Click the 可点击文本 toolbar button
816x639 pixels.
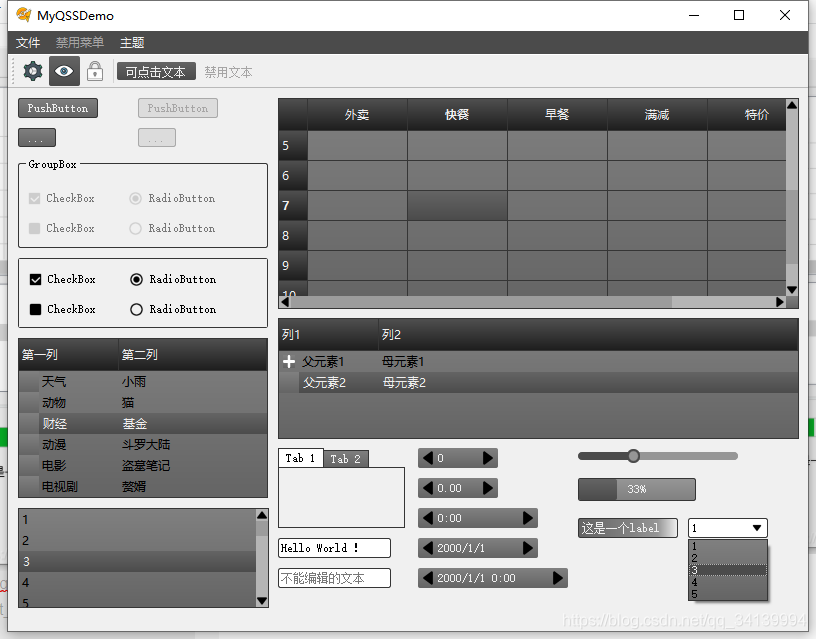[x=156, y=71]
